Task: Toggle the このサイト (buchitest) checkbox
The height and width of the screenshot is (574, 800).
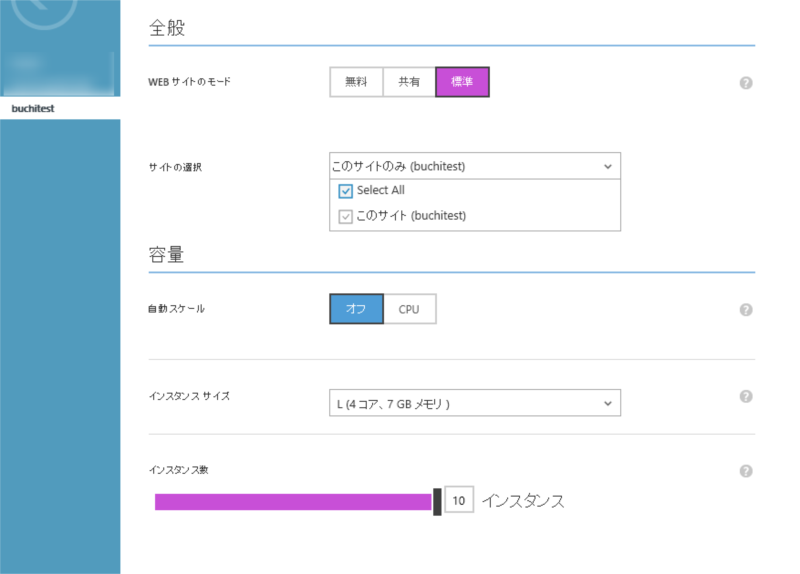Action: pos(346,216)
